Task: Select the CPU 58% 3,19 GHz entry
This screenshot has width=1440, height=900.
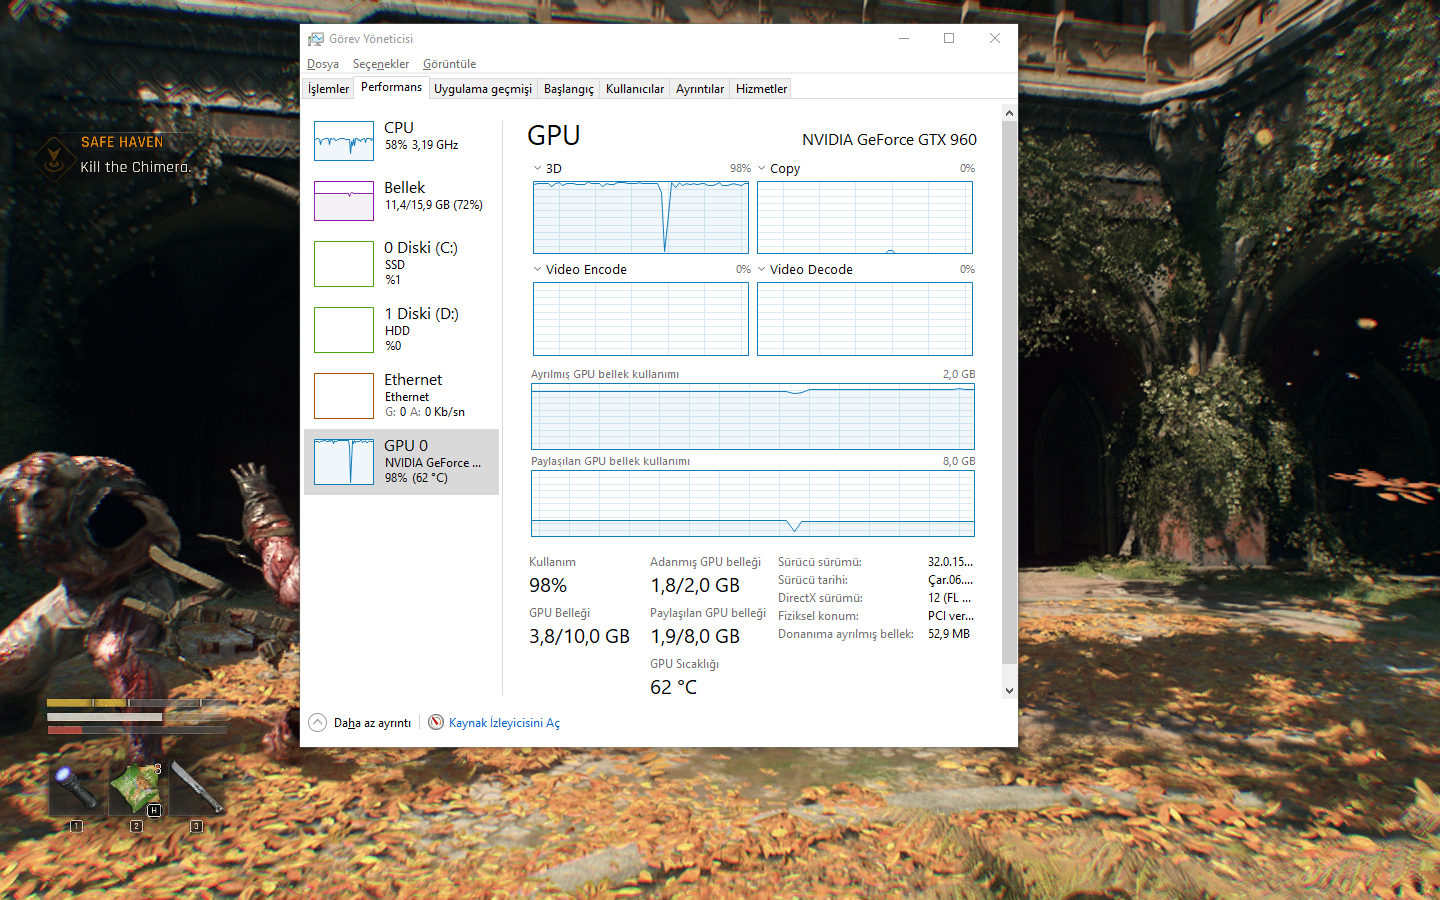Action: pos(401,141)
